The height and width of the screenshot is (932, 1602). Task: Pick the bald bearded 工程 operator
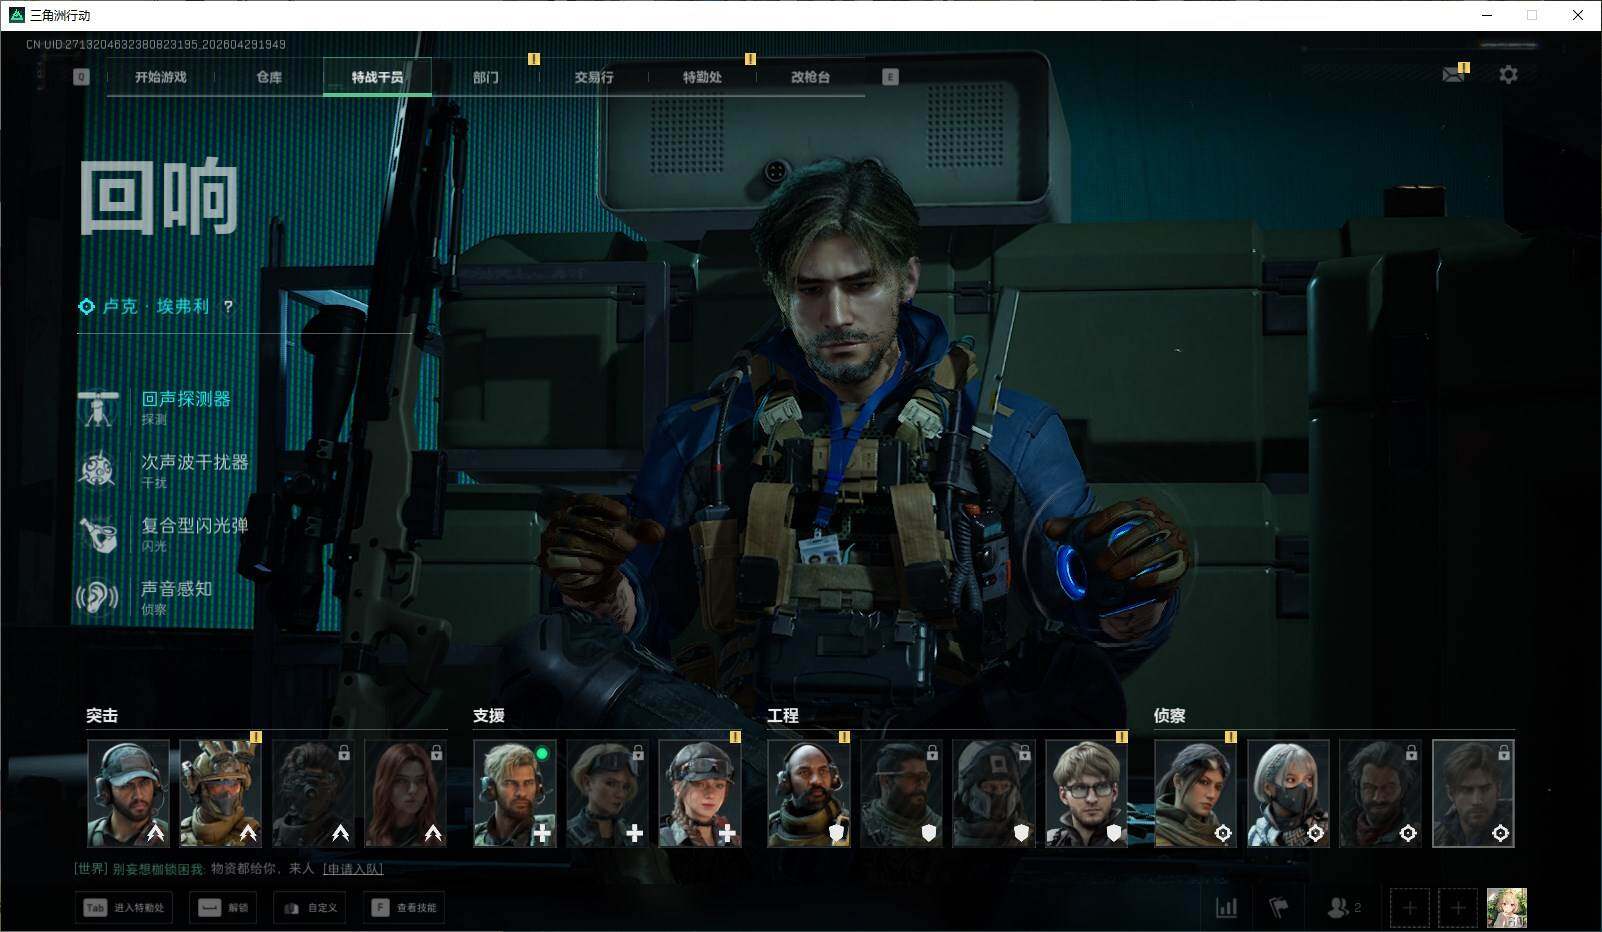tap(809, 793)
